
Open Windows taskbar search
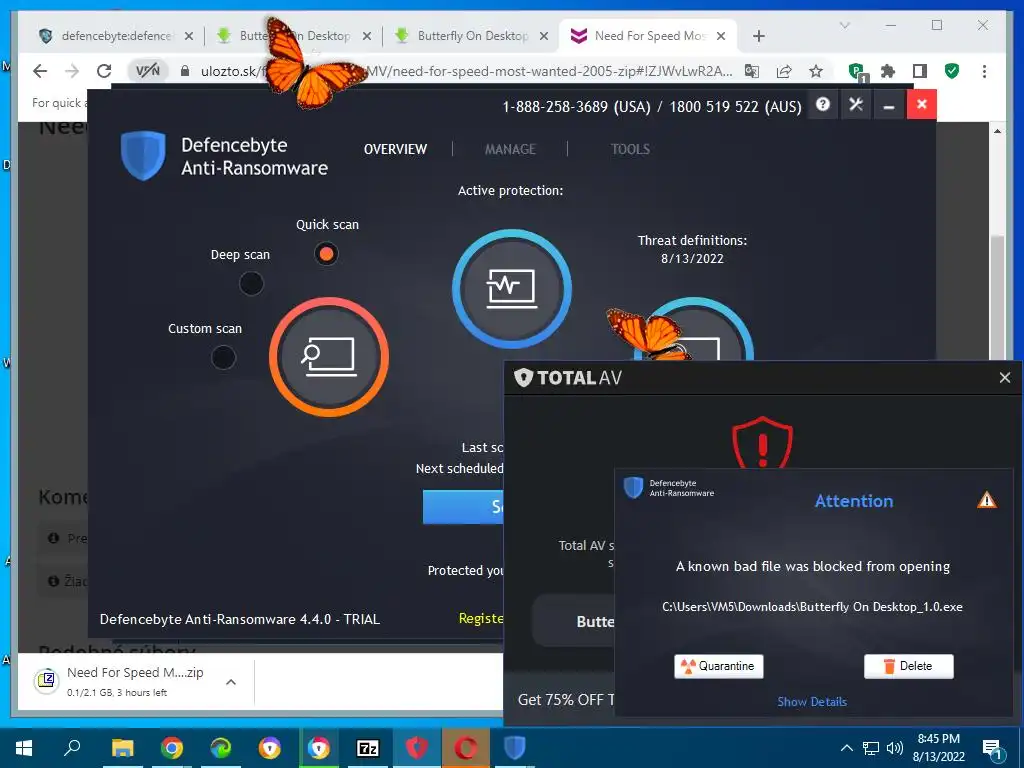point(72,748)
